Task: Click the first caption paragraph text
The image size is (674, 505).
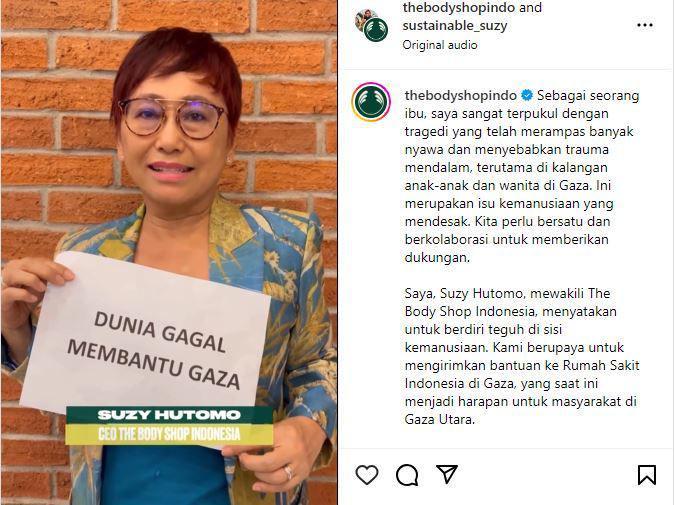Action: click(521, 176)
